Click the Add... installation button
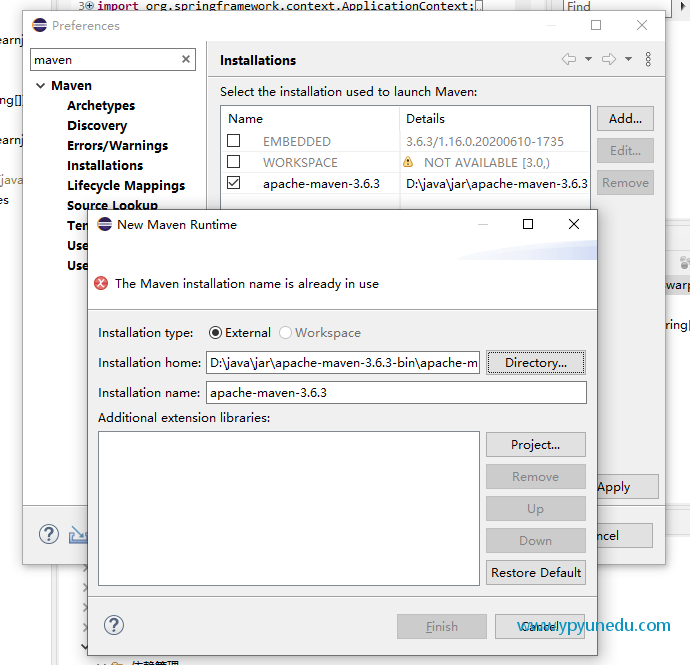 [x=625, y=118]
